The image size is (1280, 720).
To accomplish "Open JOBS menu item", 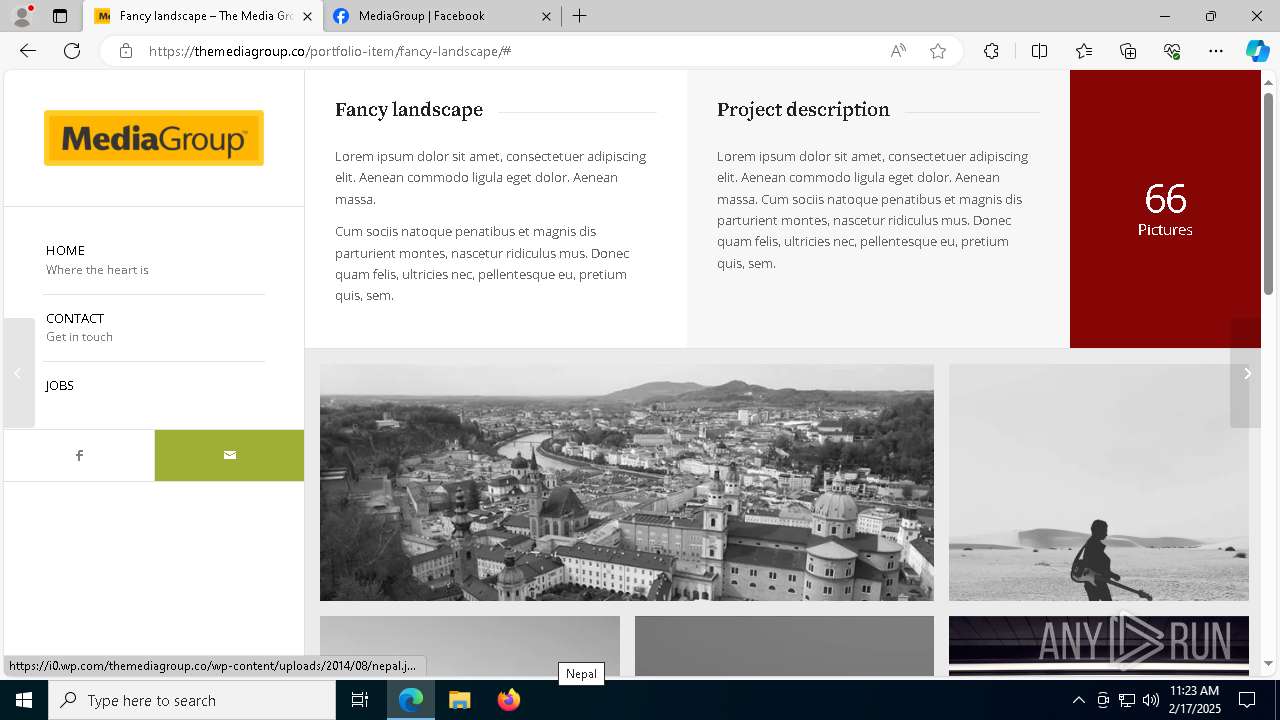I will 60,385.
